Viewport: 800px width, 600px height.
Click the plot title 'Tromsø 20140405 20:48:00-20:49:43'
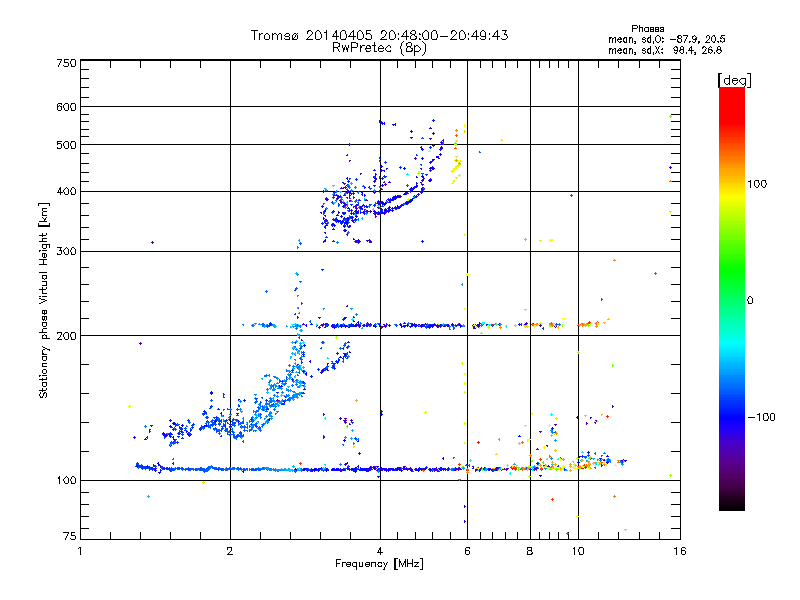379,35
